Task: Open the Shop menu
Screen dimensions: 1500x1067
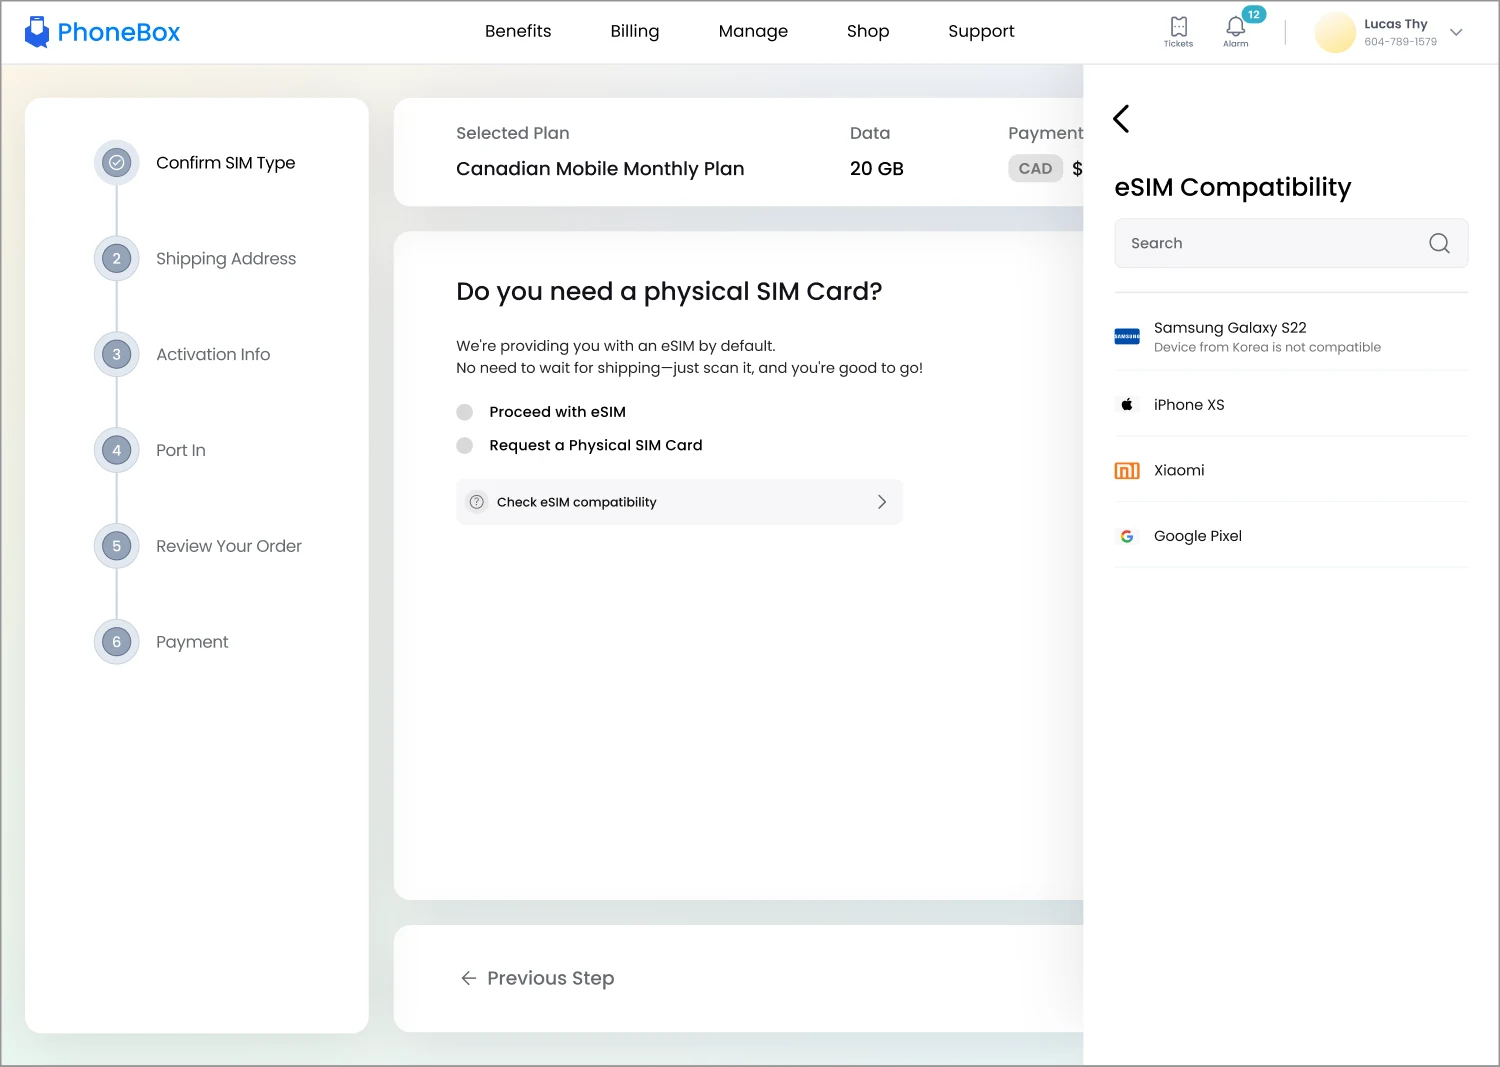Action: coord(868,31)
